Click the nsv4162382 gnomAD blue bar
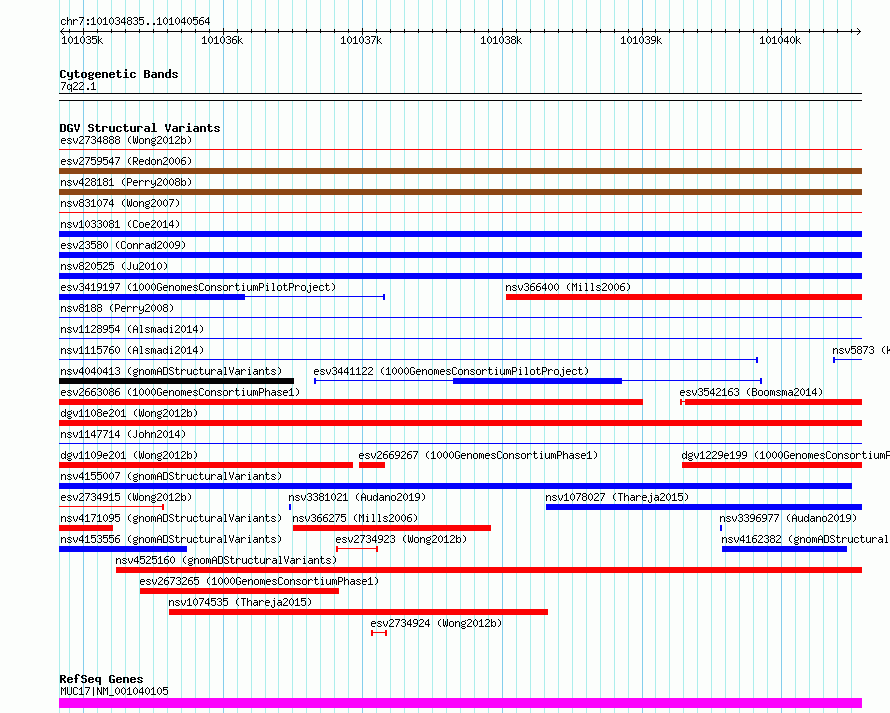Viewport: 890px width, 713px height. click(x=784, y=549)
